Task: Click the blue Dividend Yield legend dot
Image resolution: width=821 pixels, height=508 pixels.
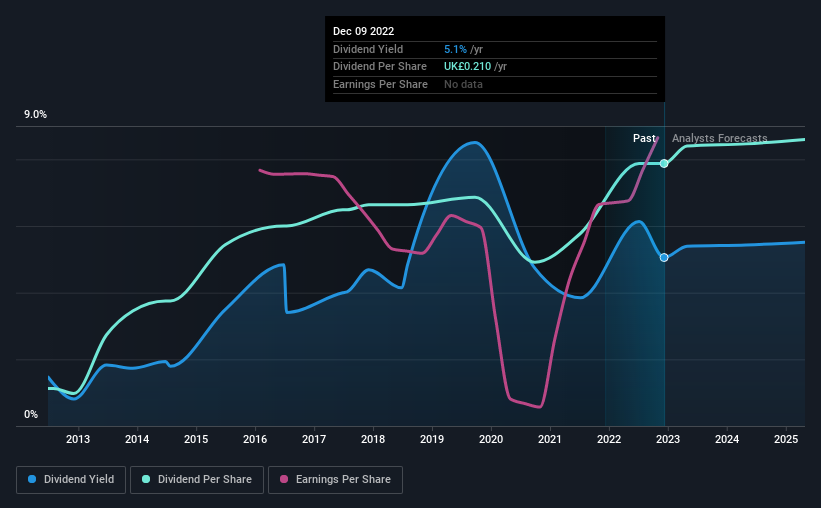Action: [x=32, y=479]
